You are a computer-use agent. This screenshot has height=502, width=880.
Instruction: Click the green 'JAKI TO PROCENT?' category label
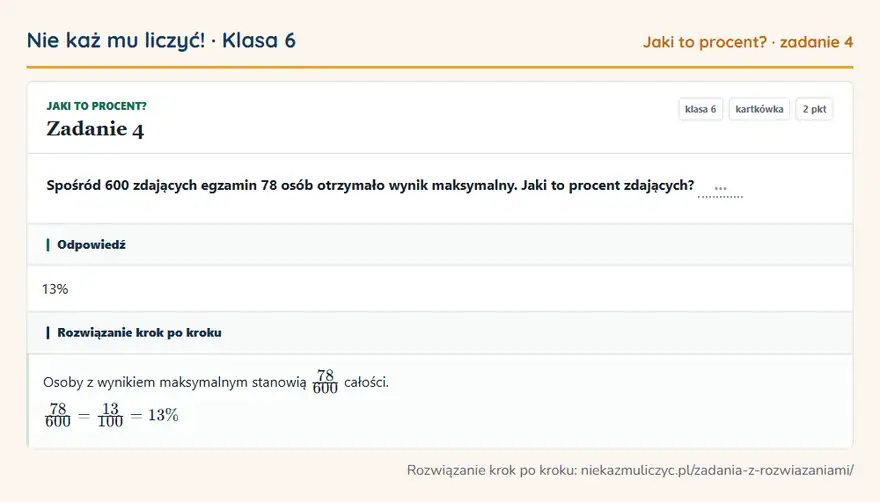point(97,106)
